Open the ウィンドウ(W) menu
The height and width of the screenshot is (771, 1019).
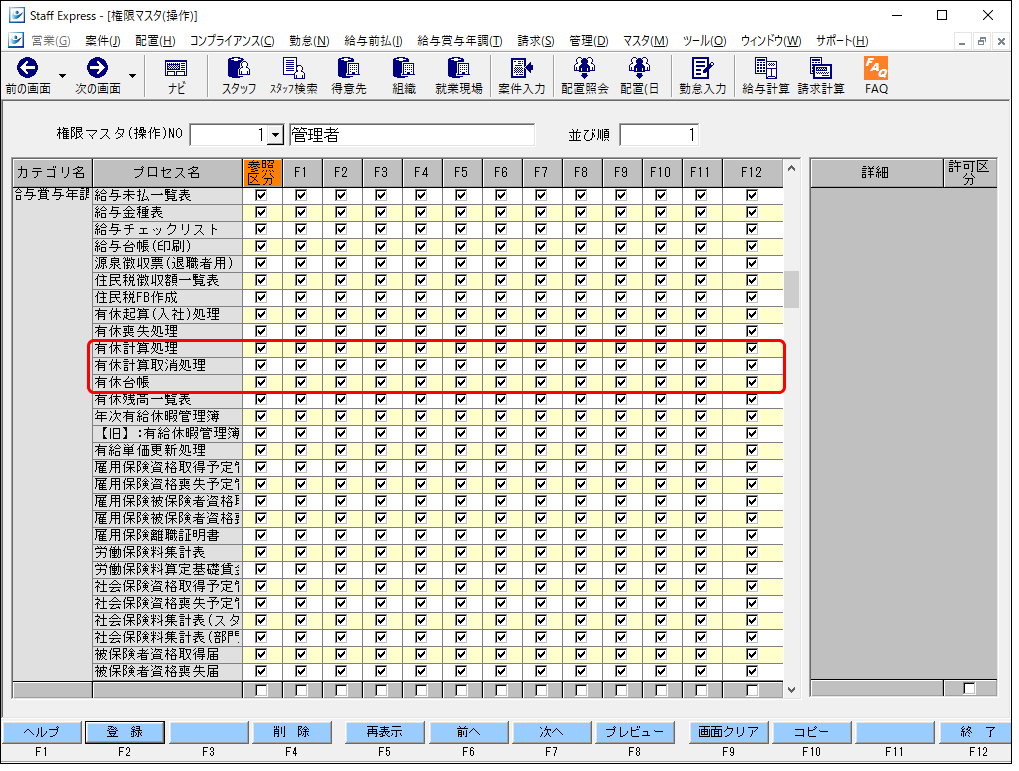[771, 41]
